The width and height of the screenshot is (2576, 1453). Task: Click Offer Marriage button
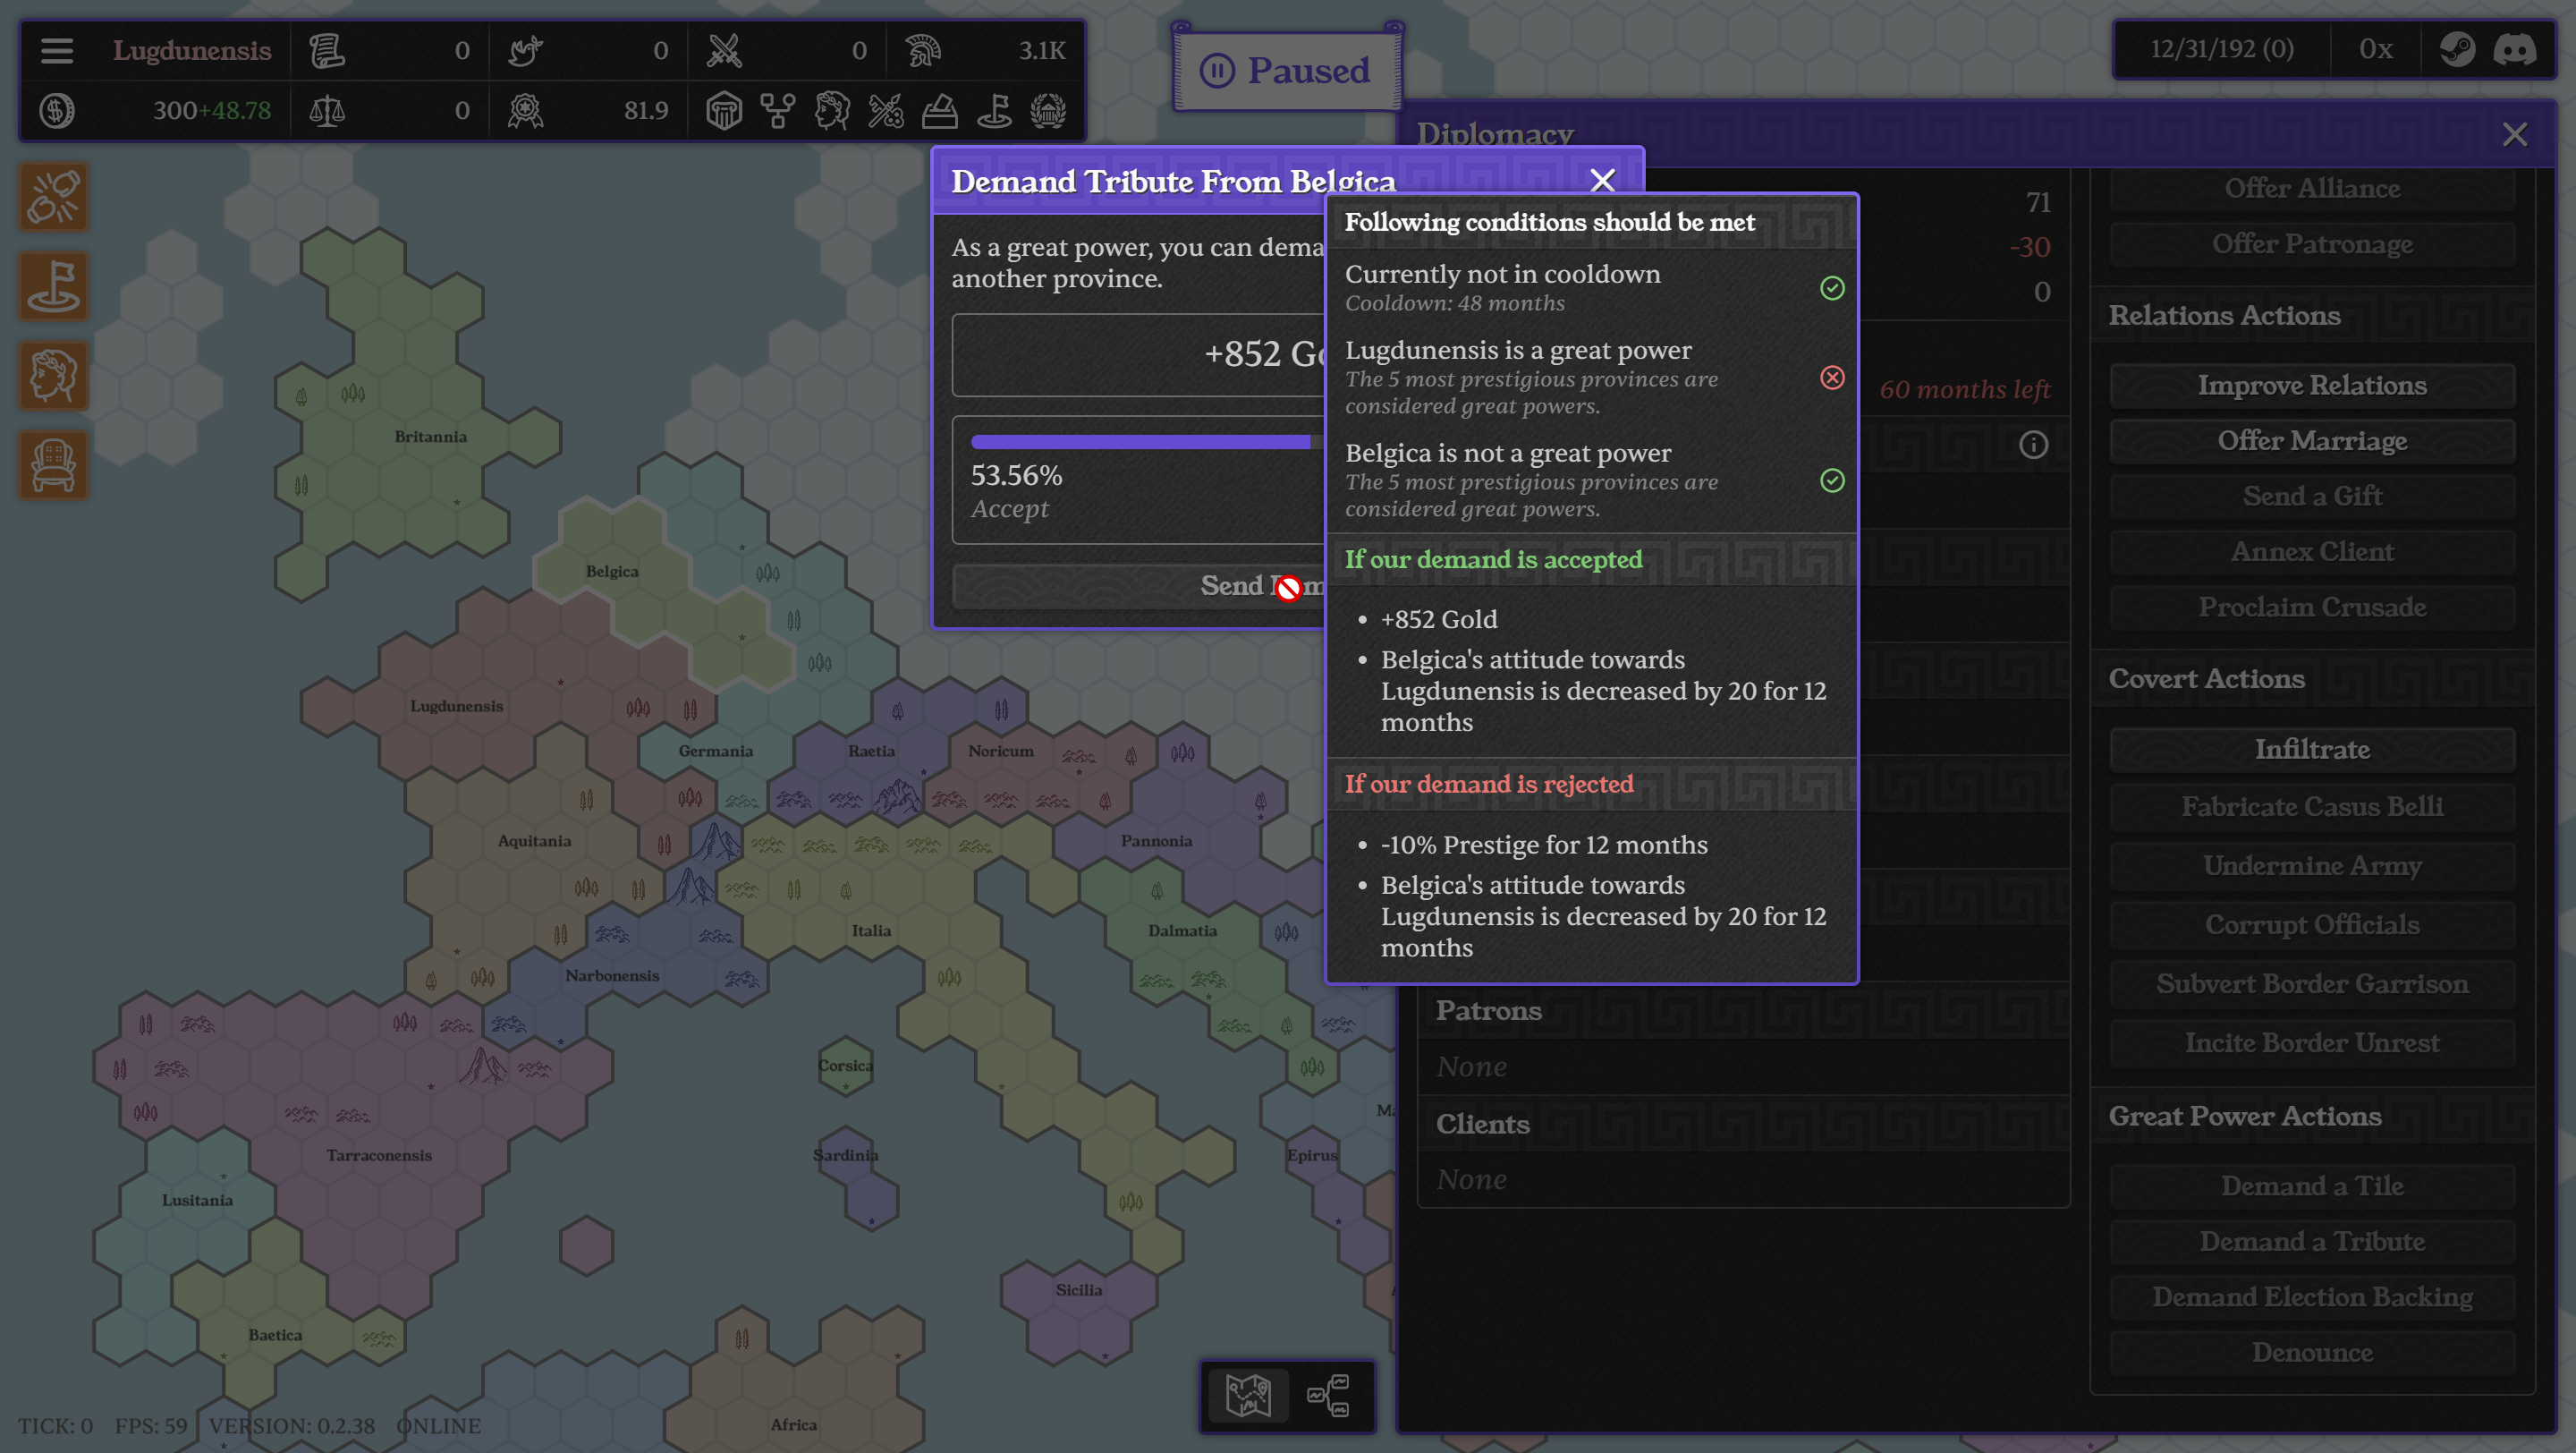tap(2312, 440)
